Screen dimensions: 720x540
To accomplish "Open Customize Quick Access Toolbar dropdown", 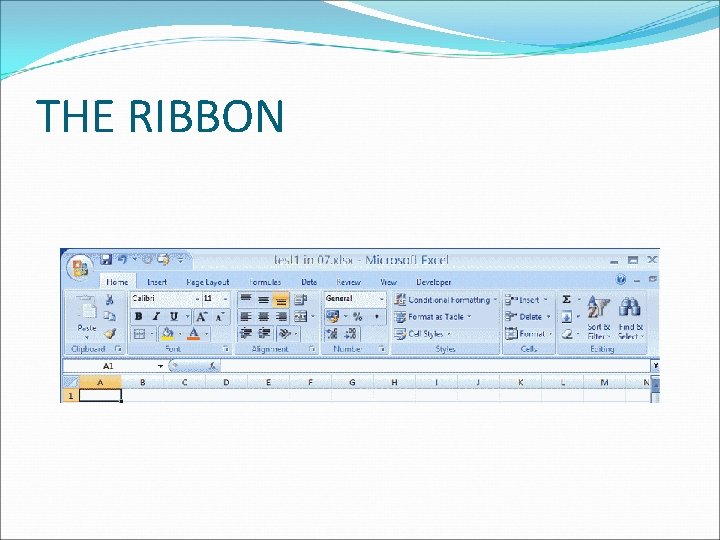I will [x=180, y=260].
